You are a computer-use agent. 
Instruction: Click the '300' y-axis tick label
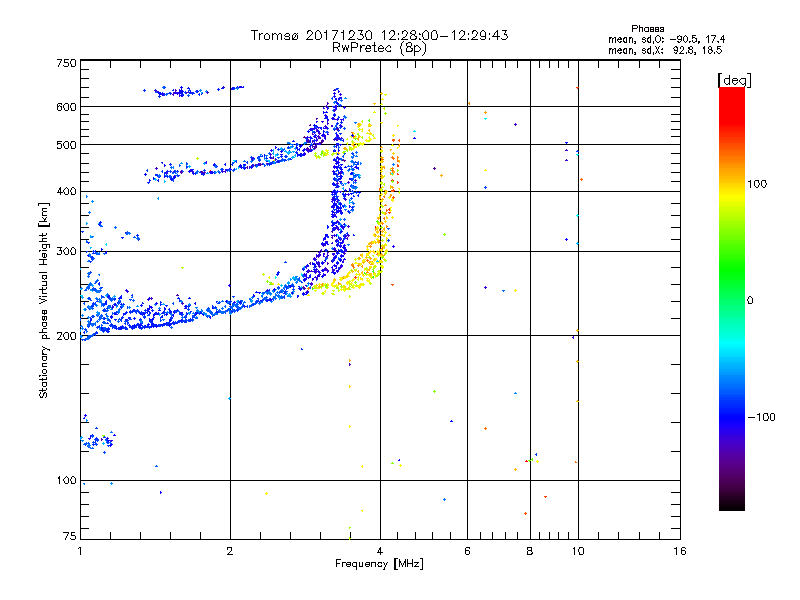click(66, 251)
